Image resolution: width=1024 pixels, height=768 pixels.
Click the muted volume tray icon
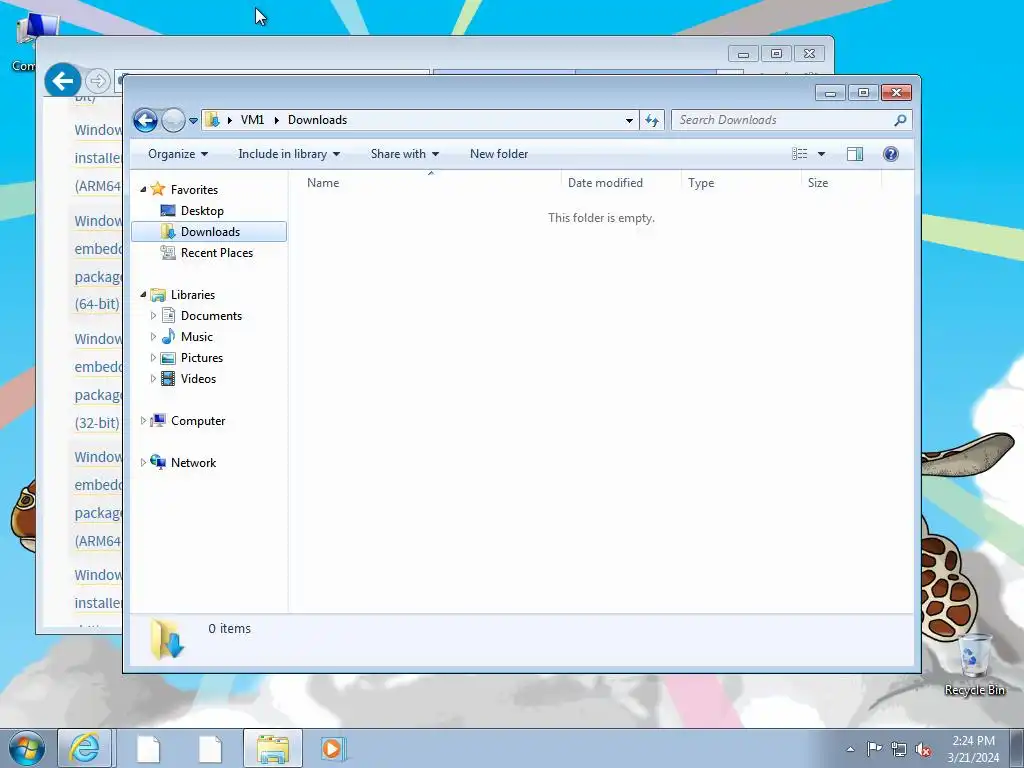point(923,749)
